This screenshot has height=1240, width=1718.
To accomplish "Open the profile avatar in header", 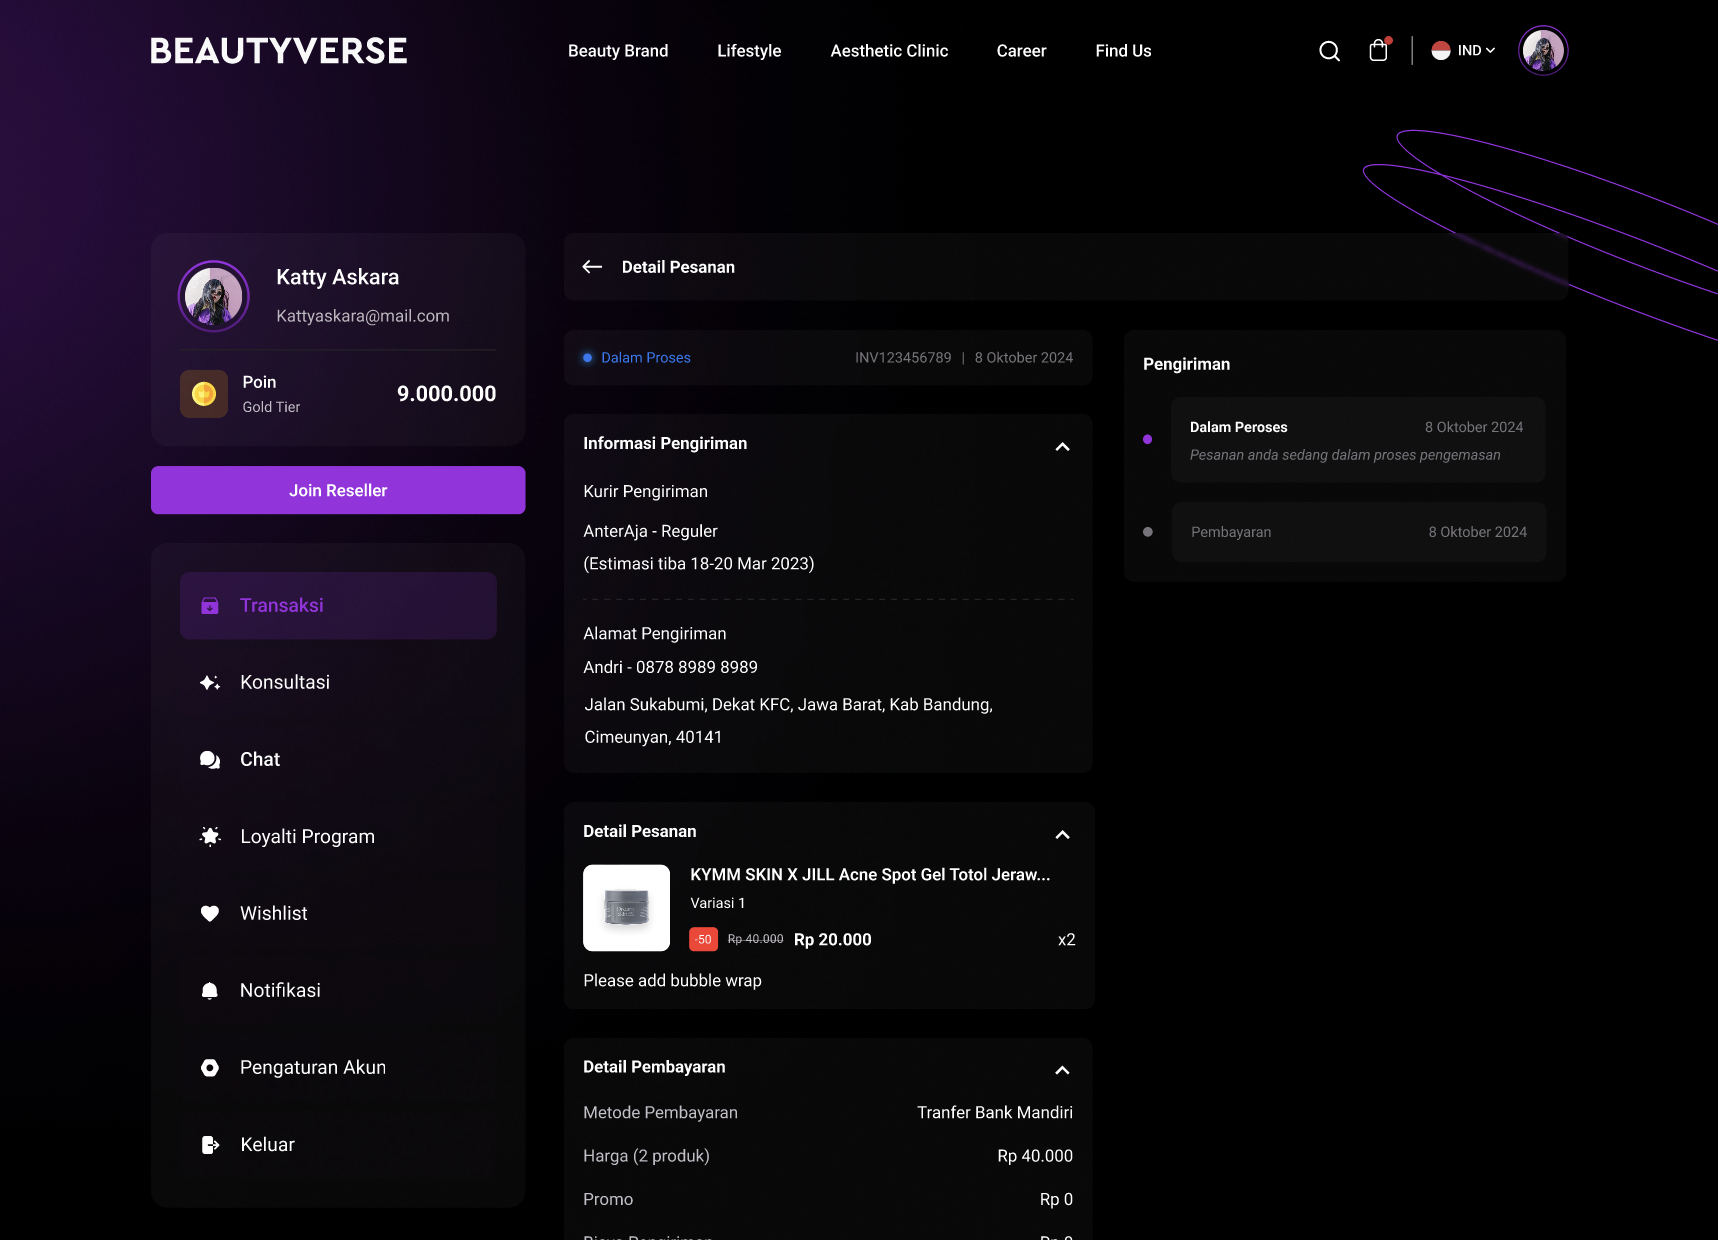I will point(1543,51).
